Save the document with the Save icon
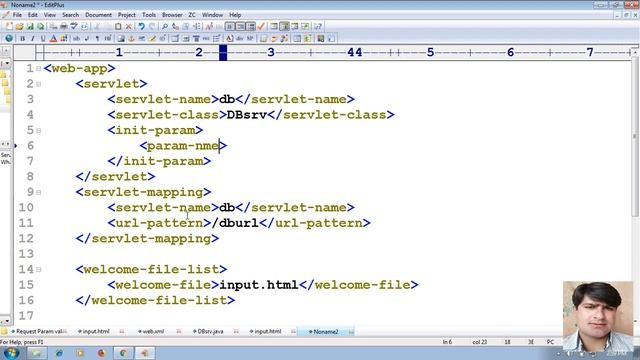The width and height of the screenshot is (640, 360). [30, 27]
